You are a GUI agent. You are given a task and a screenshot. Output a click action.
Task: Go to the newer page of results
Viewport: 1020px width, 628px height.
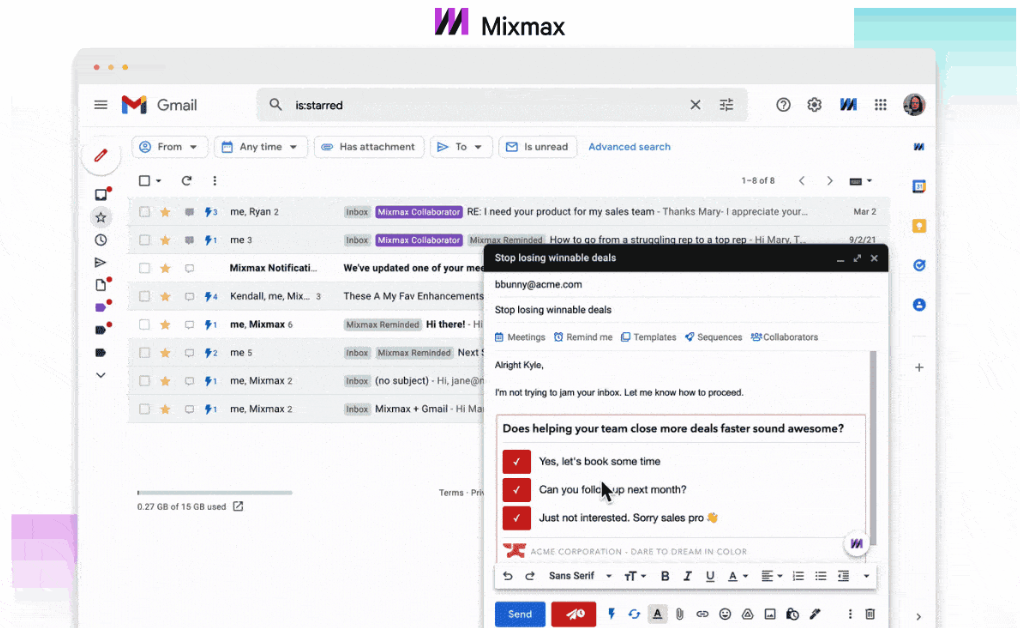pos(801,181)
